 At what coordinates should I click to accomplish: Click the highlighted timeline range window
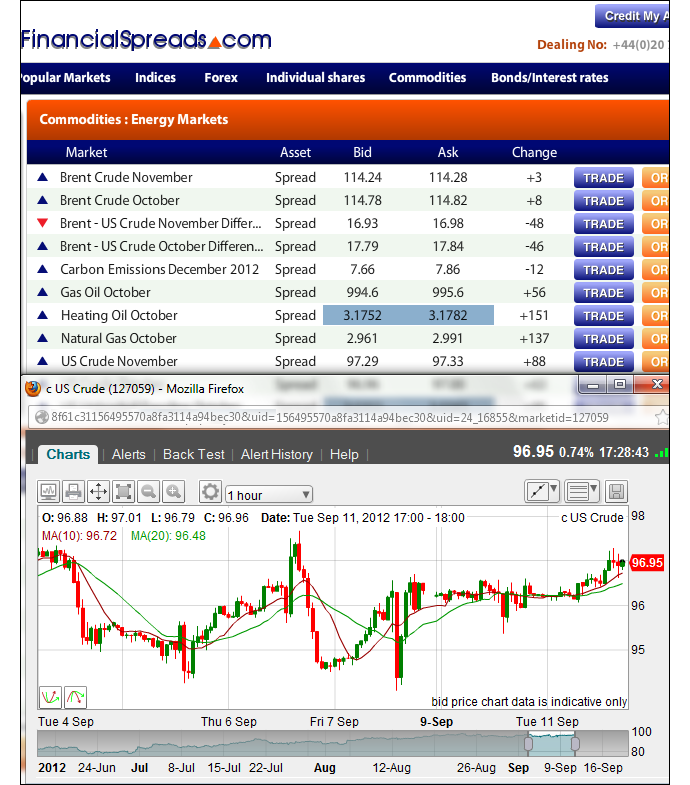tap(552, 744)
